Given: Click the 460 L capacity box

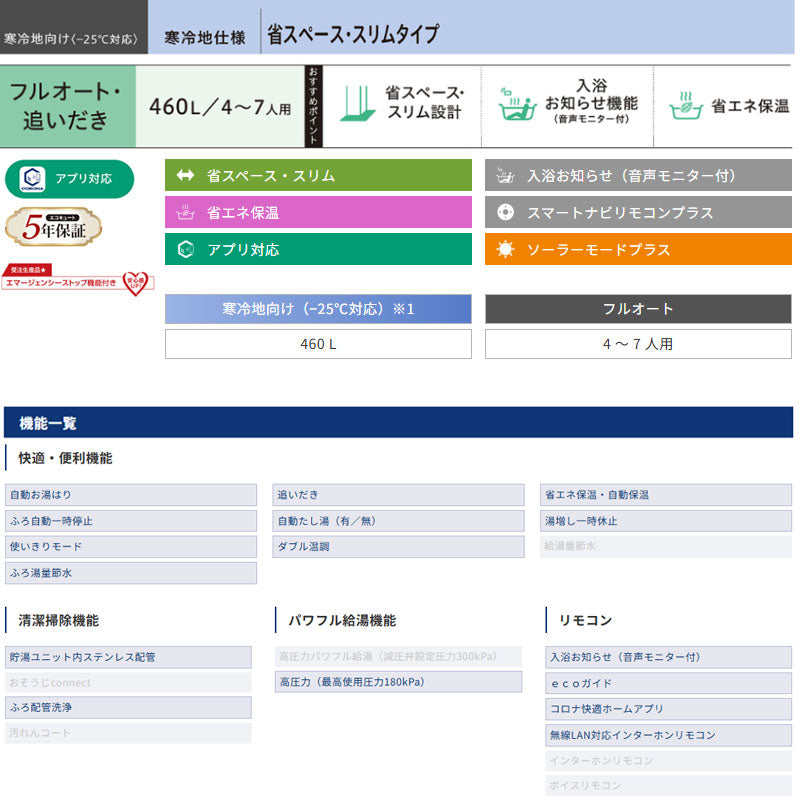Looking at the screenshot, I should pyautogui.click(x=318, y=344).
